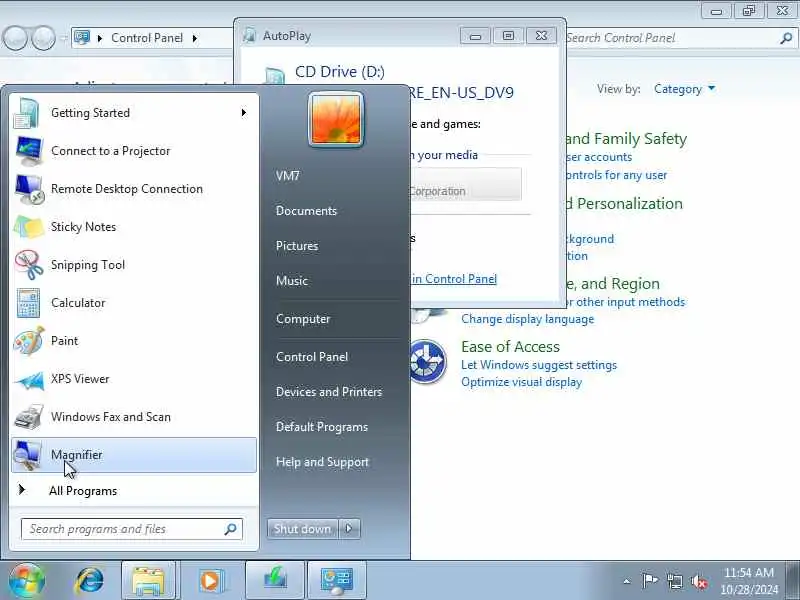Open Windows Explorer taskbar folder icon

point(148,581)
